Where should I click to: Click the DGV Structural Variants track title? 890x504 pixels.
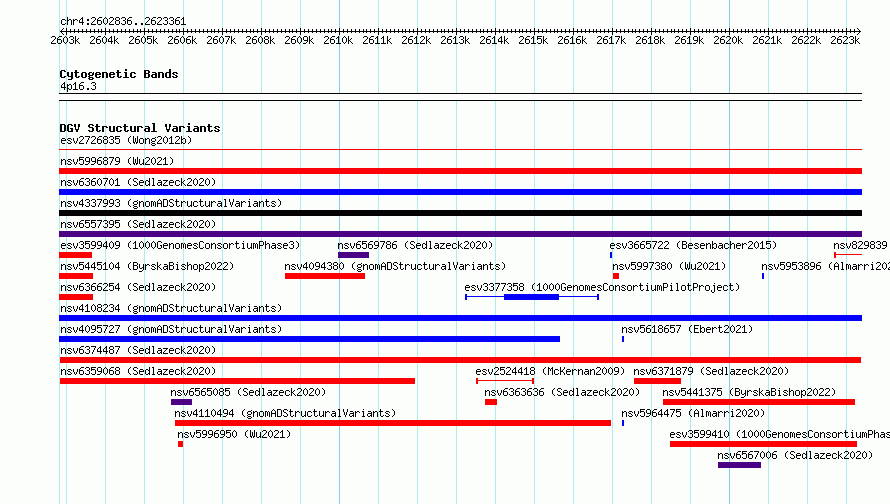(x=140, y=128)
